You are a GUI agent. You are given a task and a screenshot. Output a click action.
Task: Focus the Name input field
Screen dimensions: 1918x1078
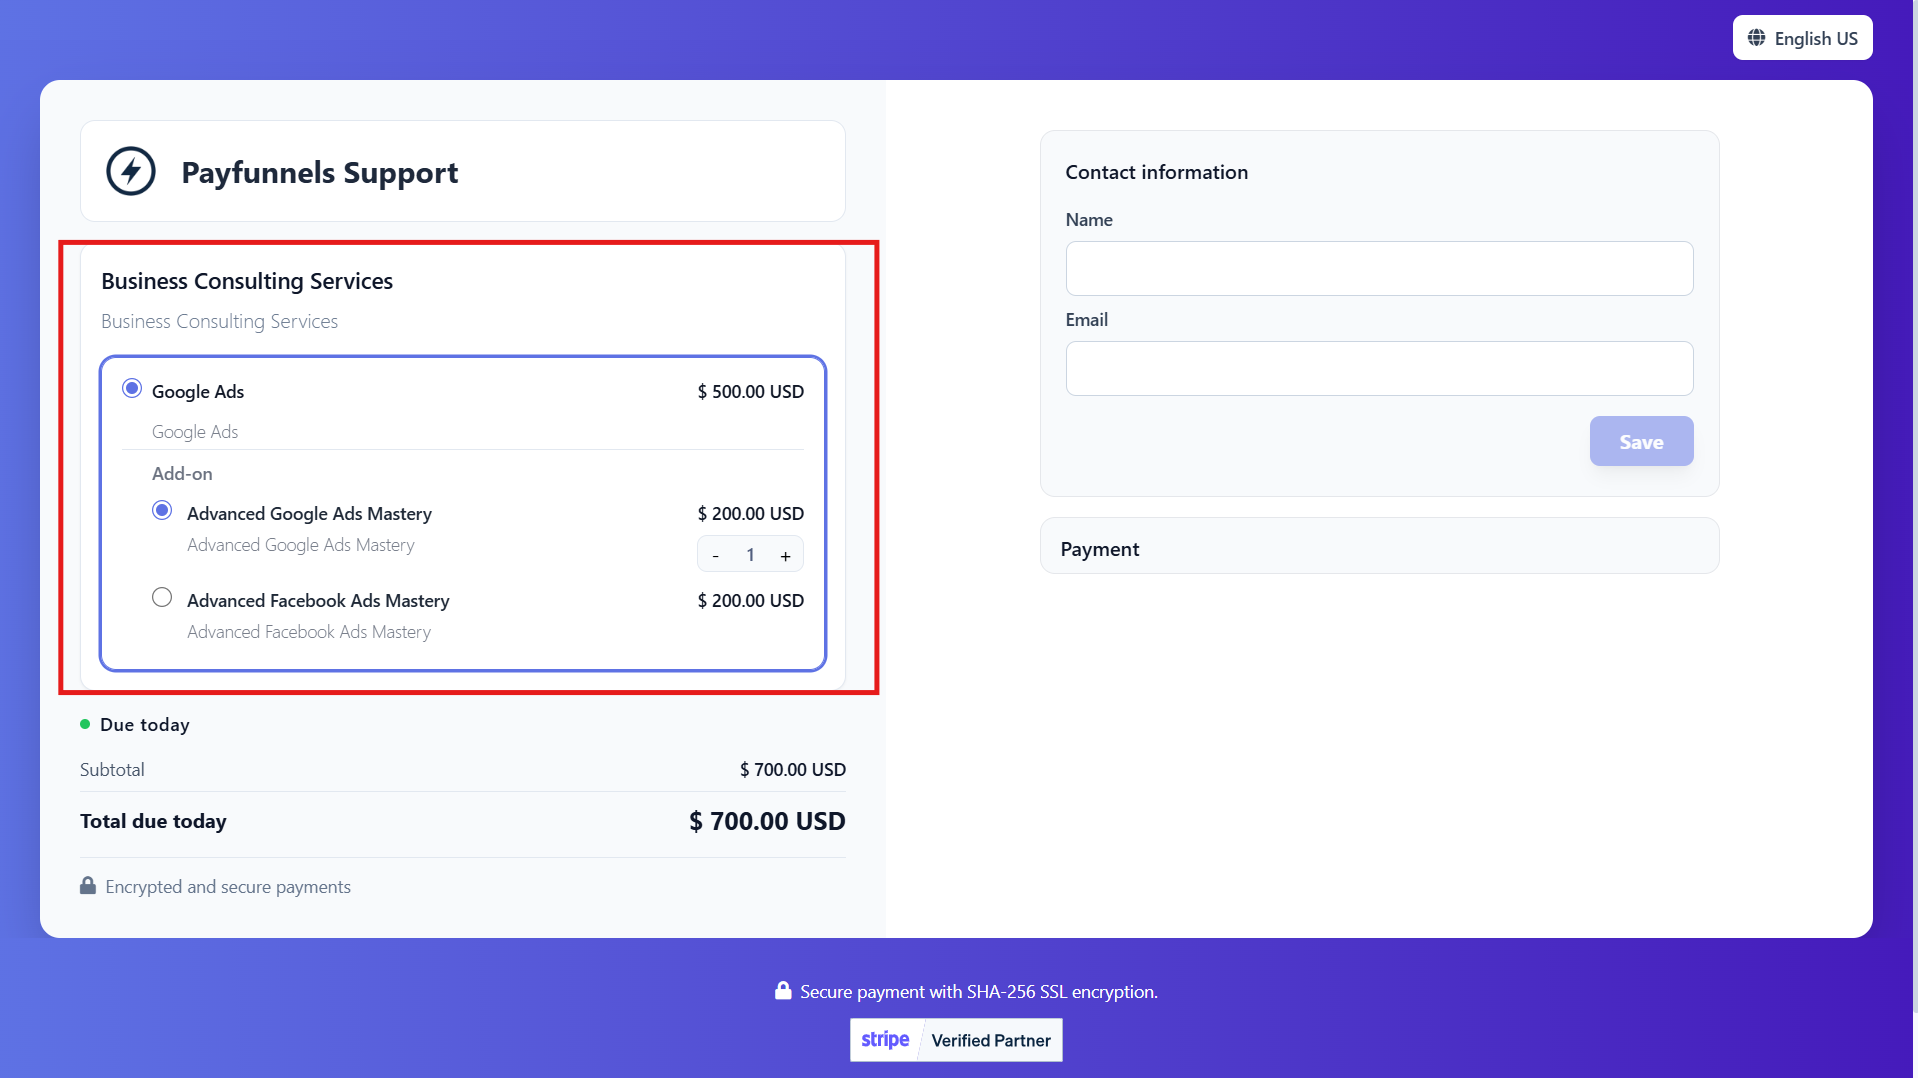point(1379,268)
